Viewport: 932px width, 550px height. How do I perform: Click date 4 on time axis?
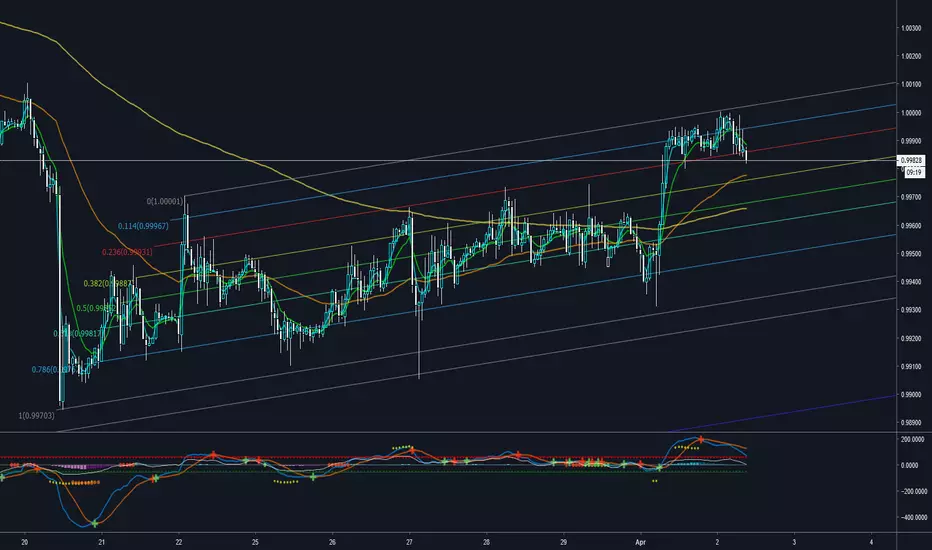tap(871, 542)
